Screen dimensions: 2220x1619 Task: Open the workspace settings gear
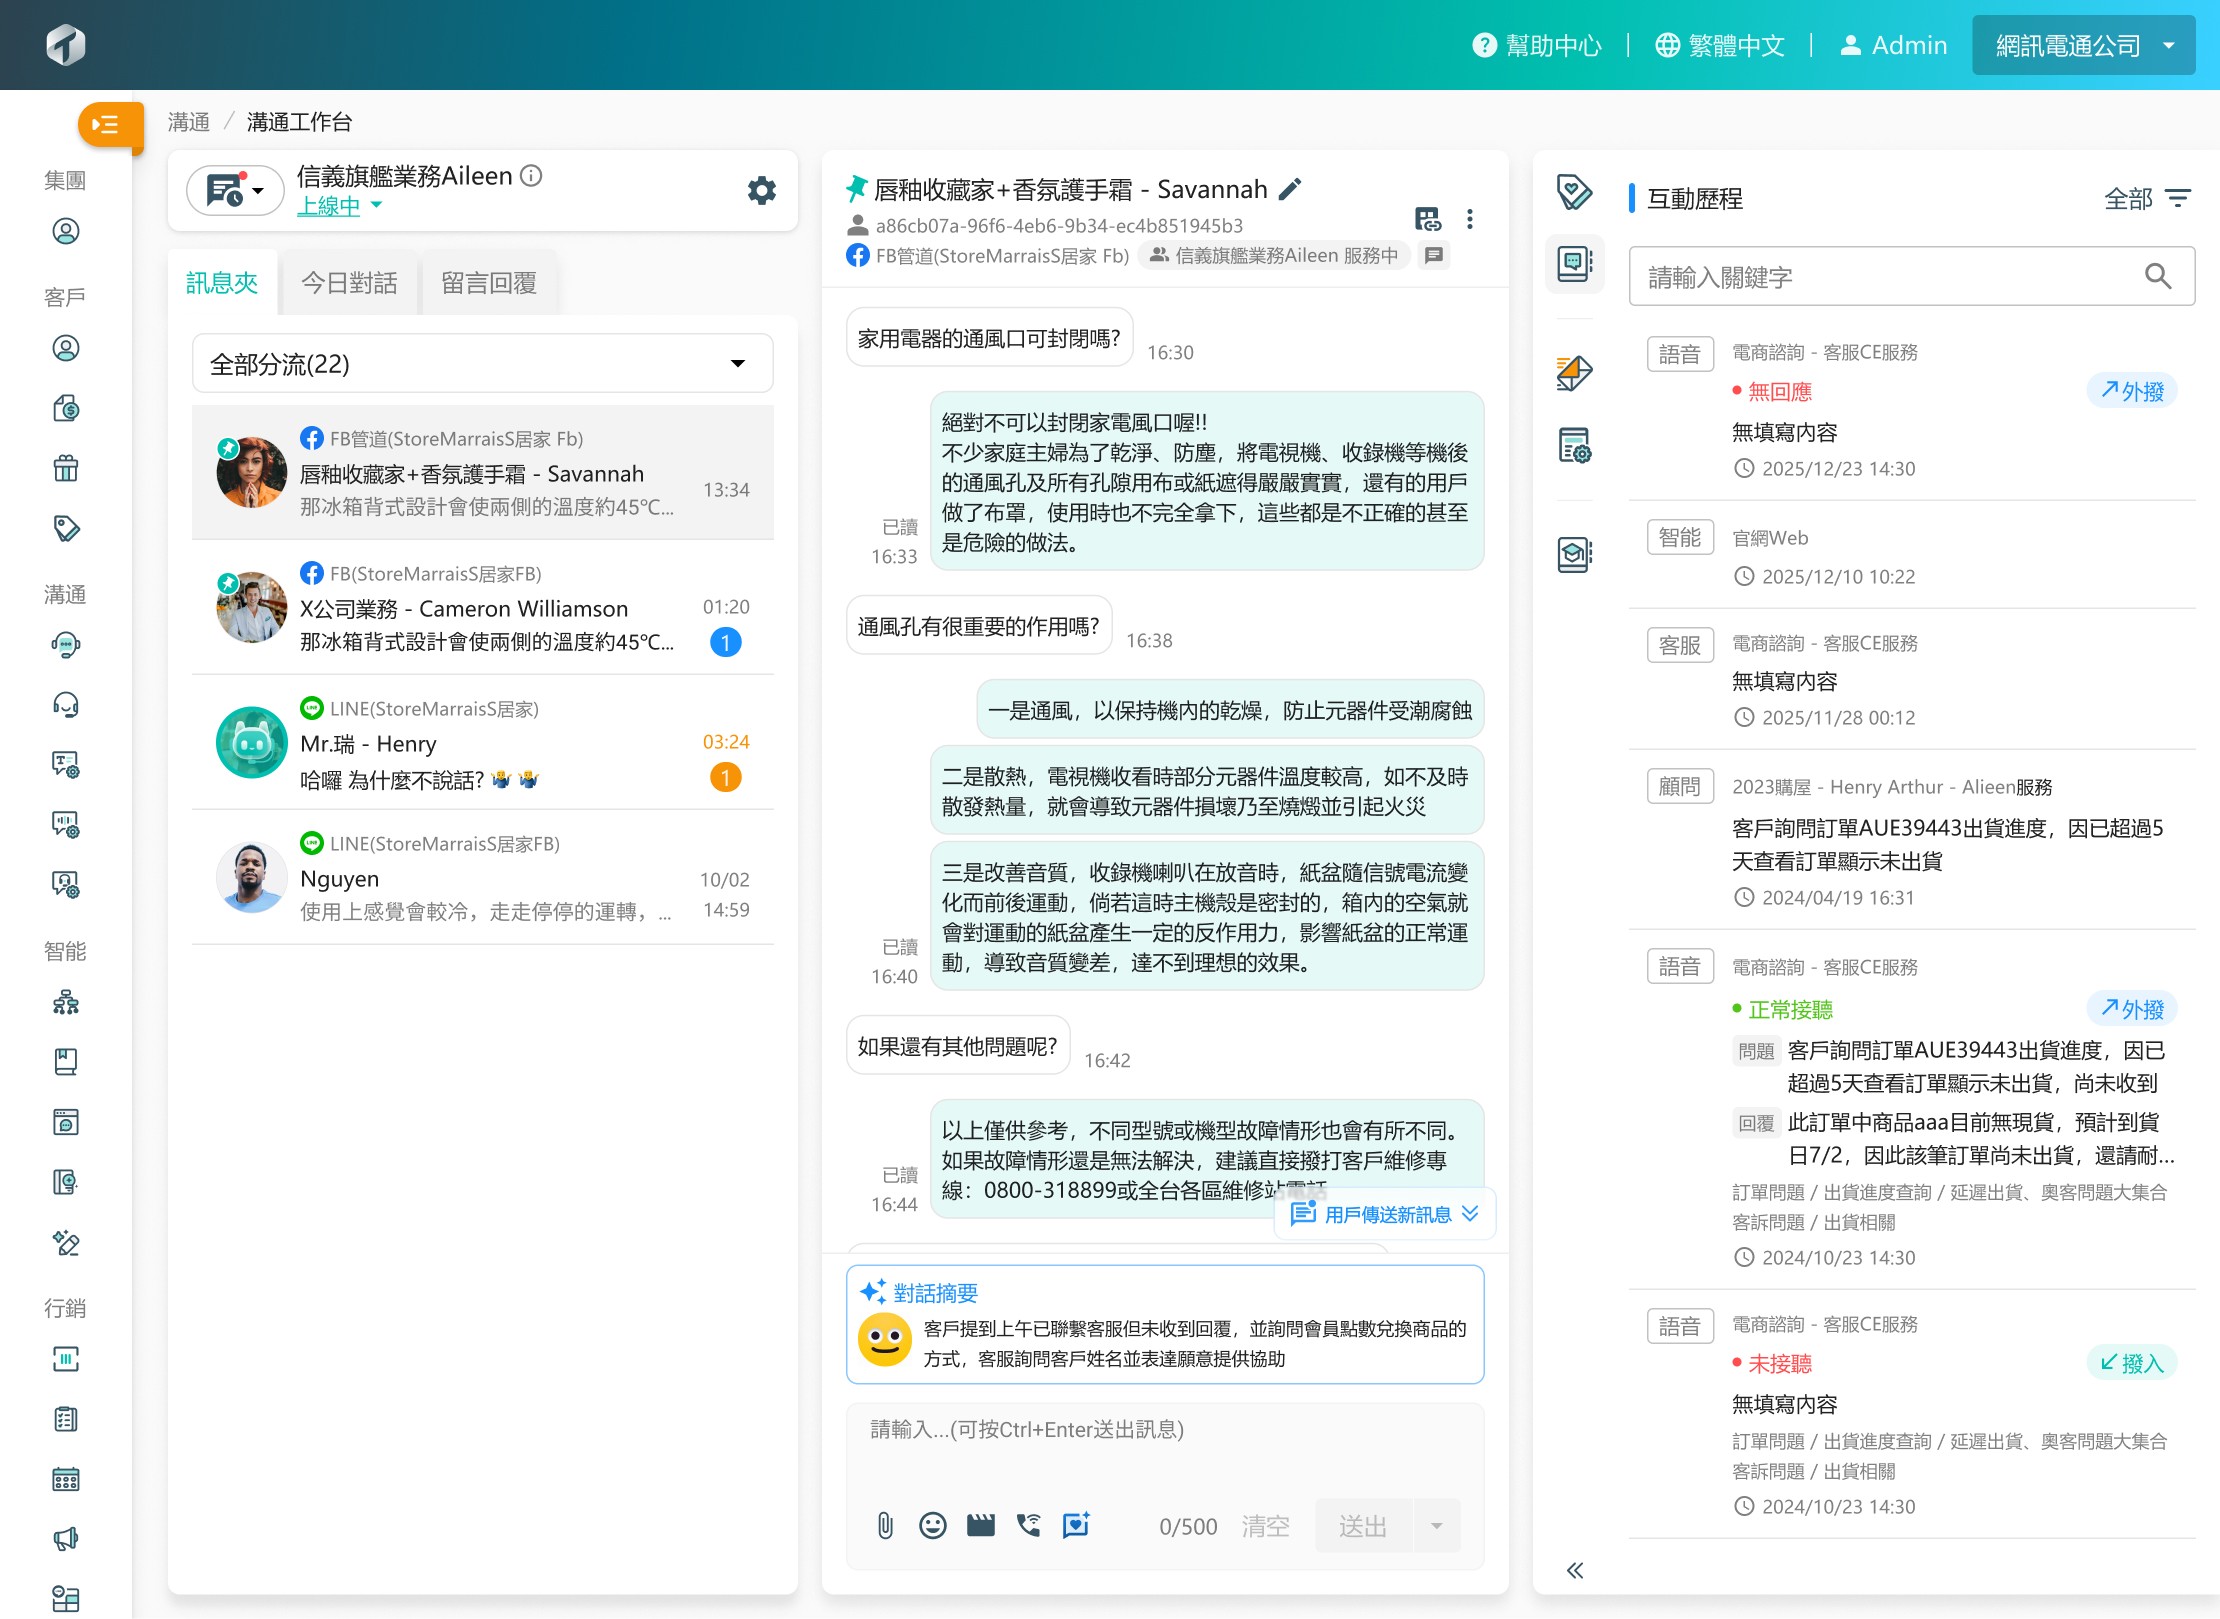tap(761, 190)
